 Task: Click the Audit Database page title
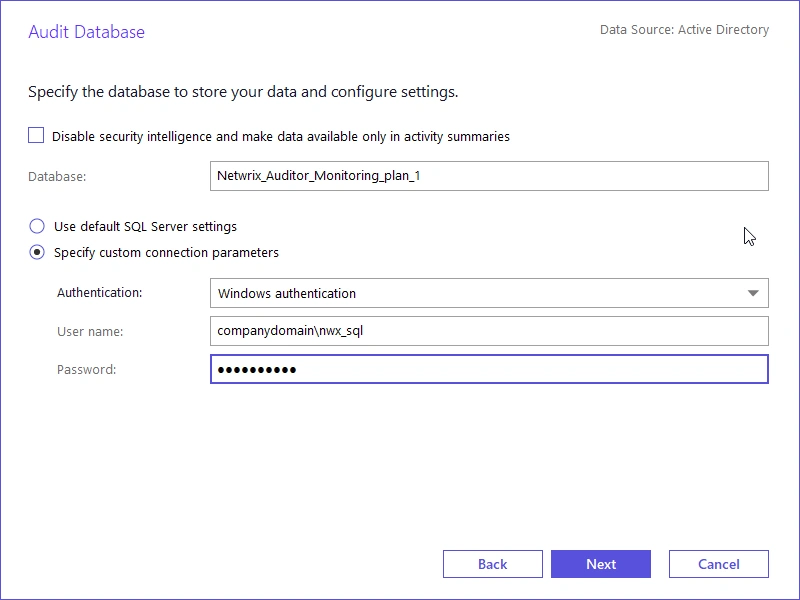point(85,31)
